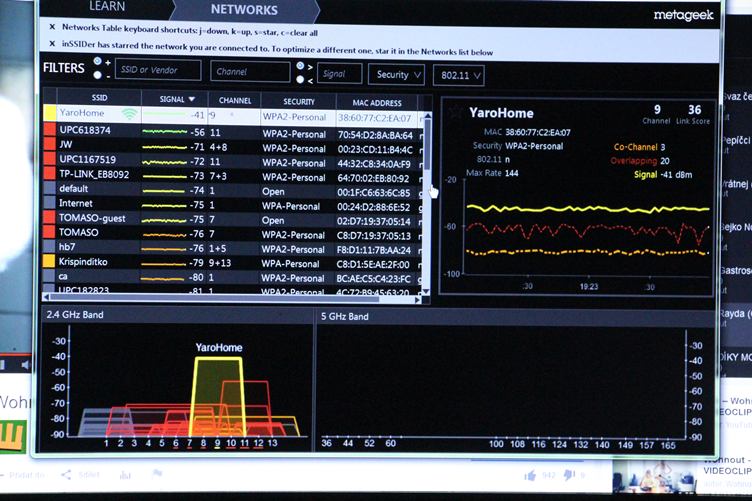Sort table by MAC ADDRESS column
Screen dimensions: 752x501
tap(377, 103)
